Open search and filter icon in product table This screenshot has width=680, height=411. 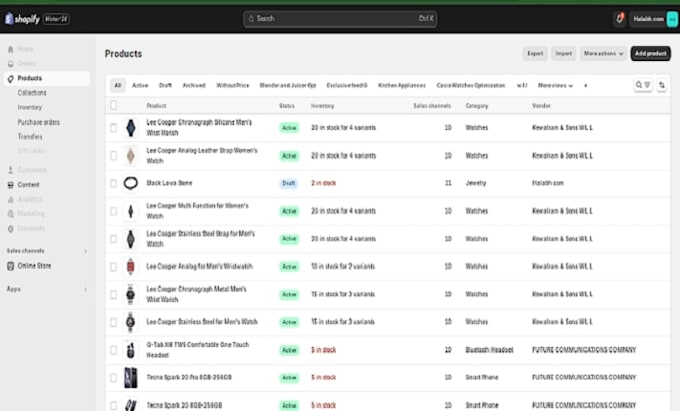643,85
